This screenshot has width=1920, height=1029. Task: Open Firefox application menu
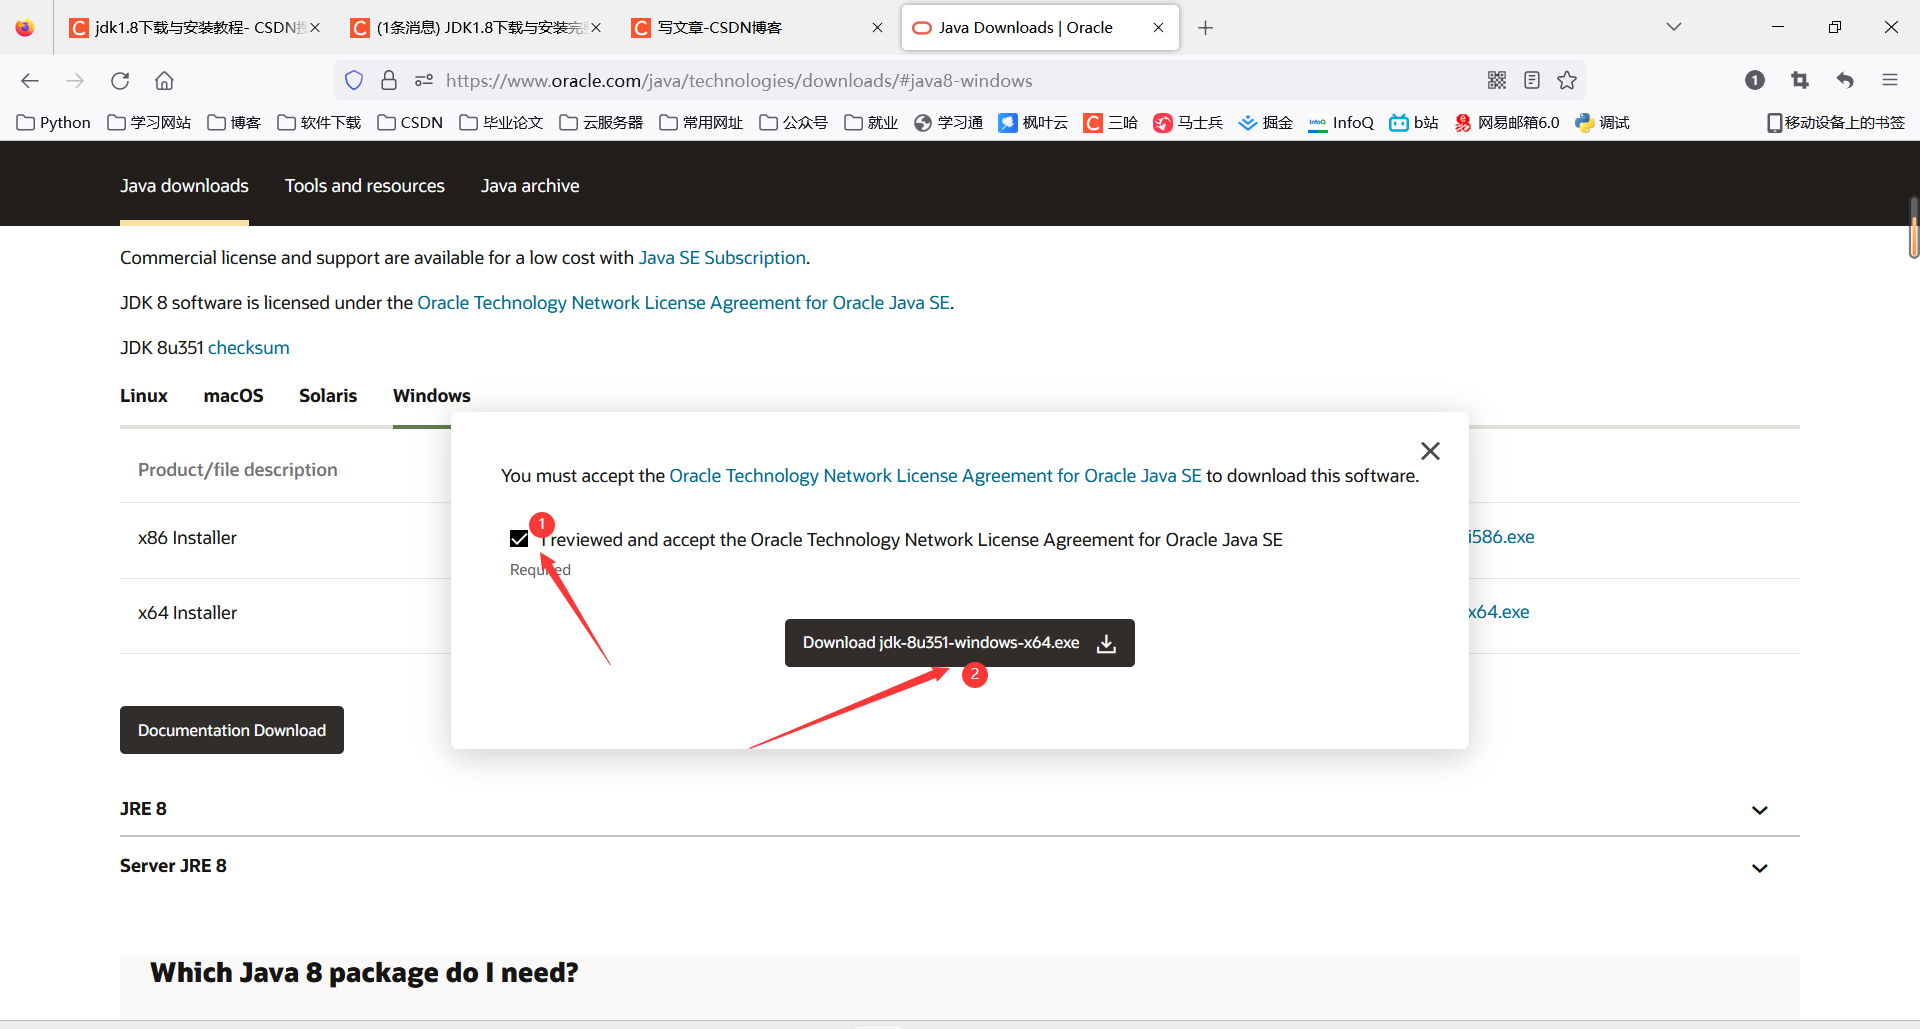(1890, 81)
